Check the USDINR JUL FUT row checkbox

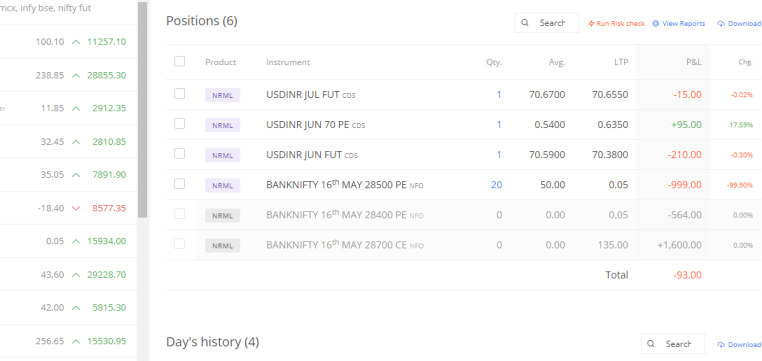(x=179, y=94)
